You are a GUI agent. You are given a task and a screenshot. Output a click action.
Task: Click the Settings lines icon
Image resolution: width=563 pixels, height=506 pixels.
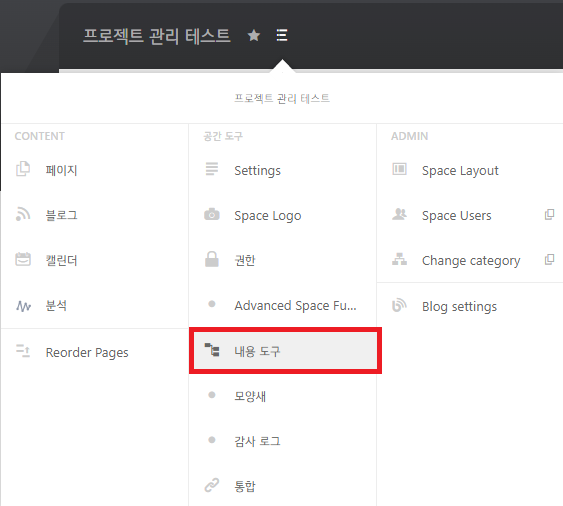tap(212, 169)
